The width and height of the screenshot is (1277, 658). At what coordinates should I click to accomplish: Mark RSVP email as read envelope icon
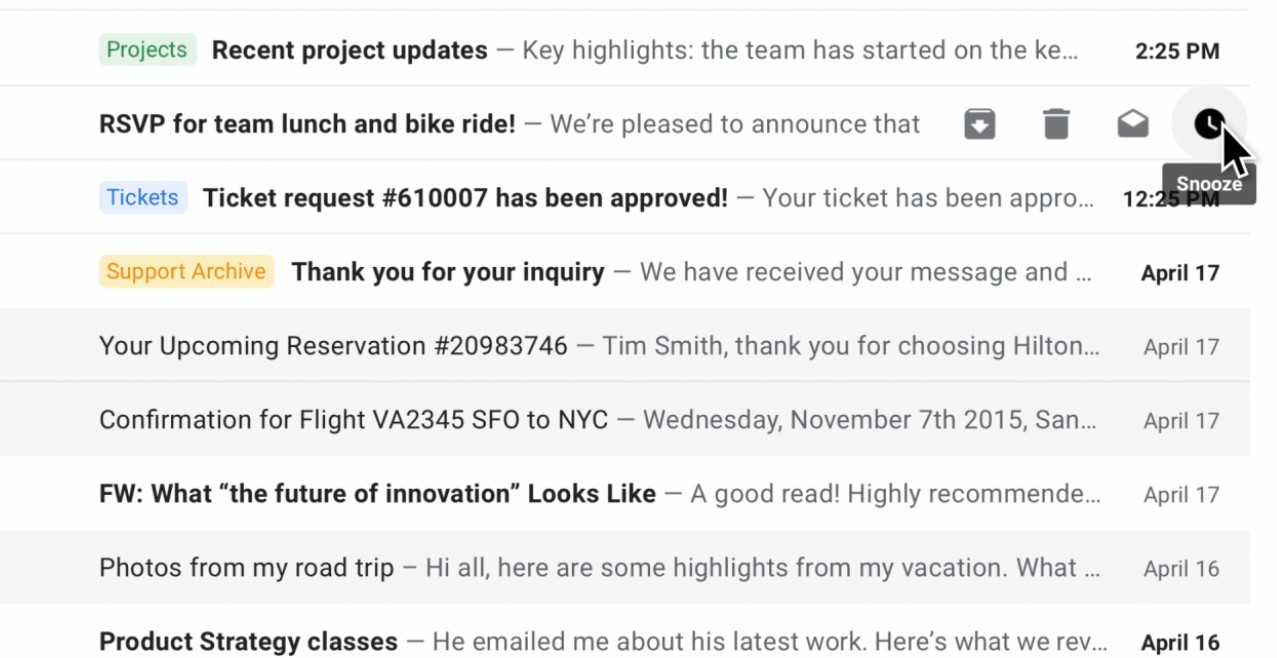[1132, 124]
